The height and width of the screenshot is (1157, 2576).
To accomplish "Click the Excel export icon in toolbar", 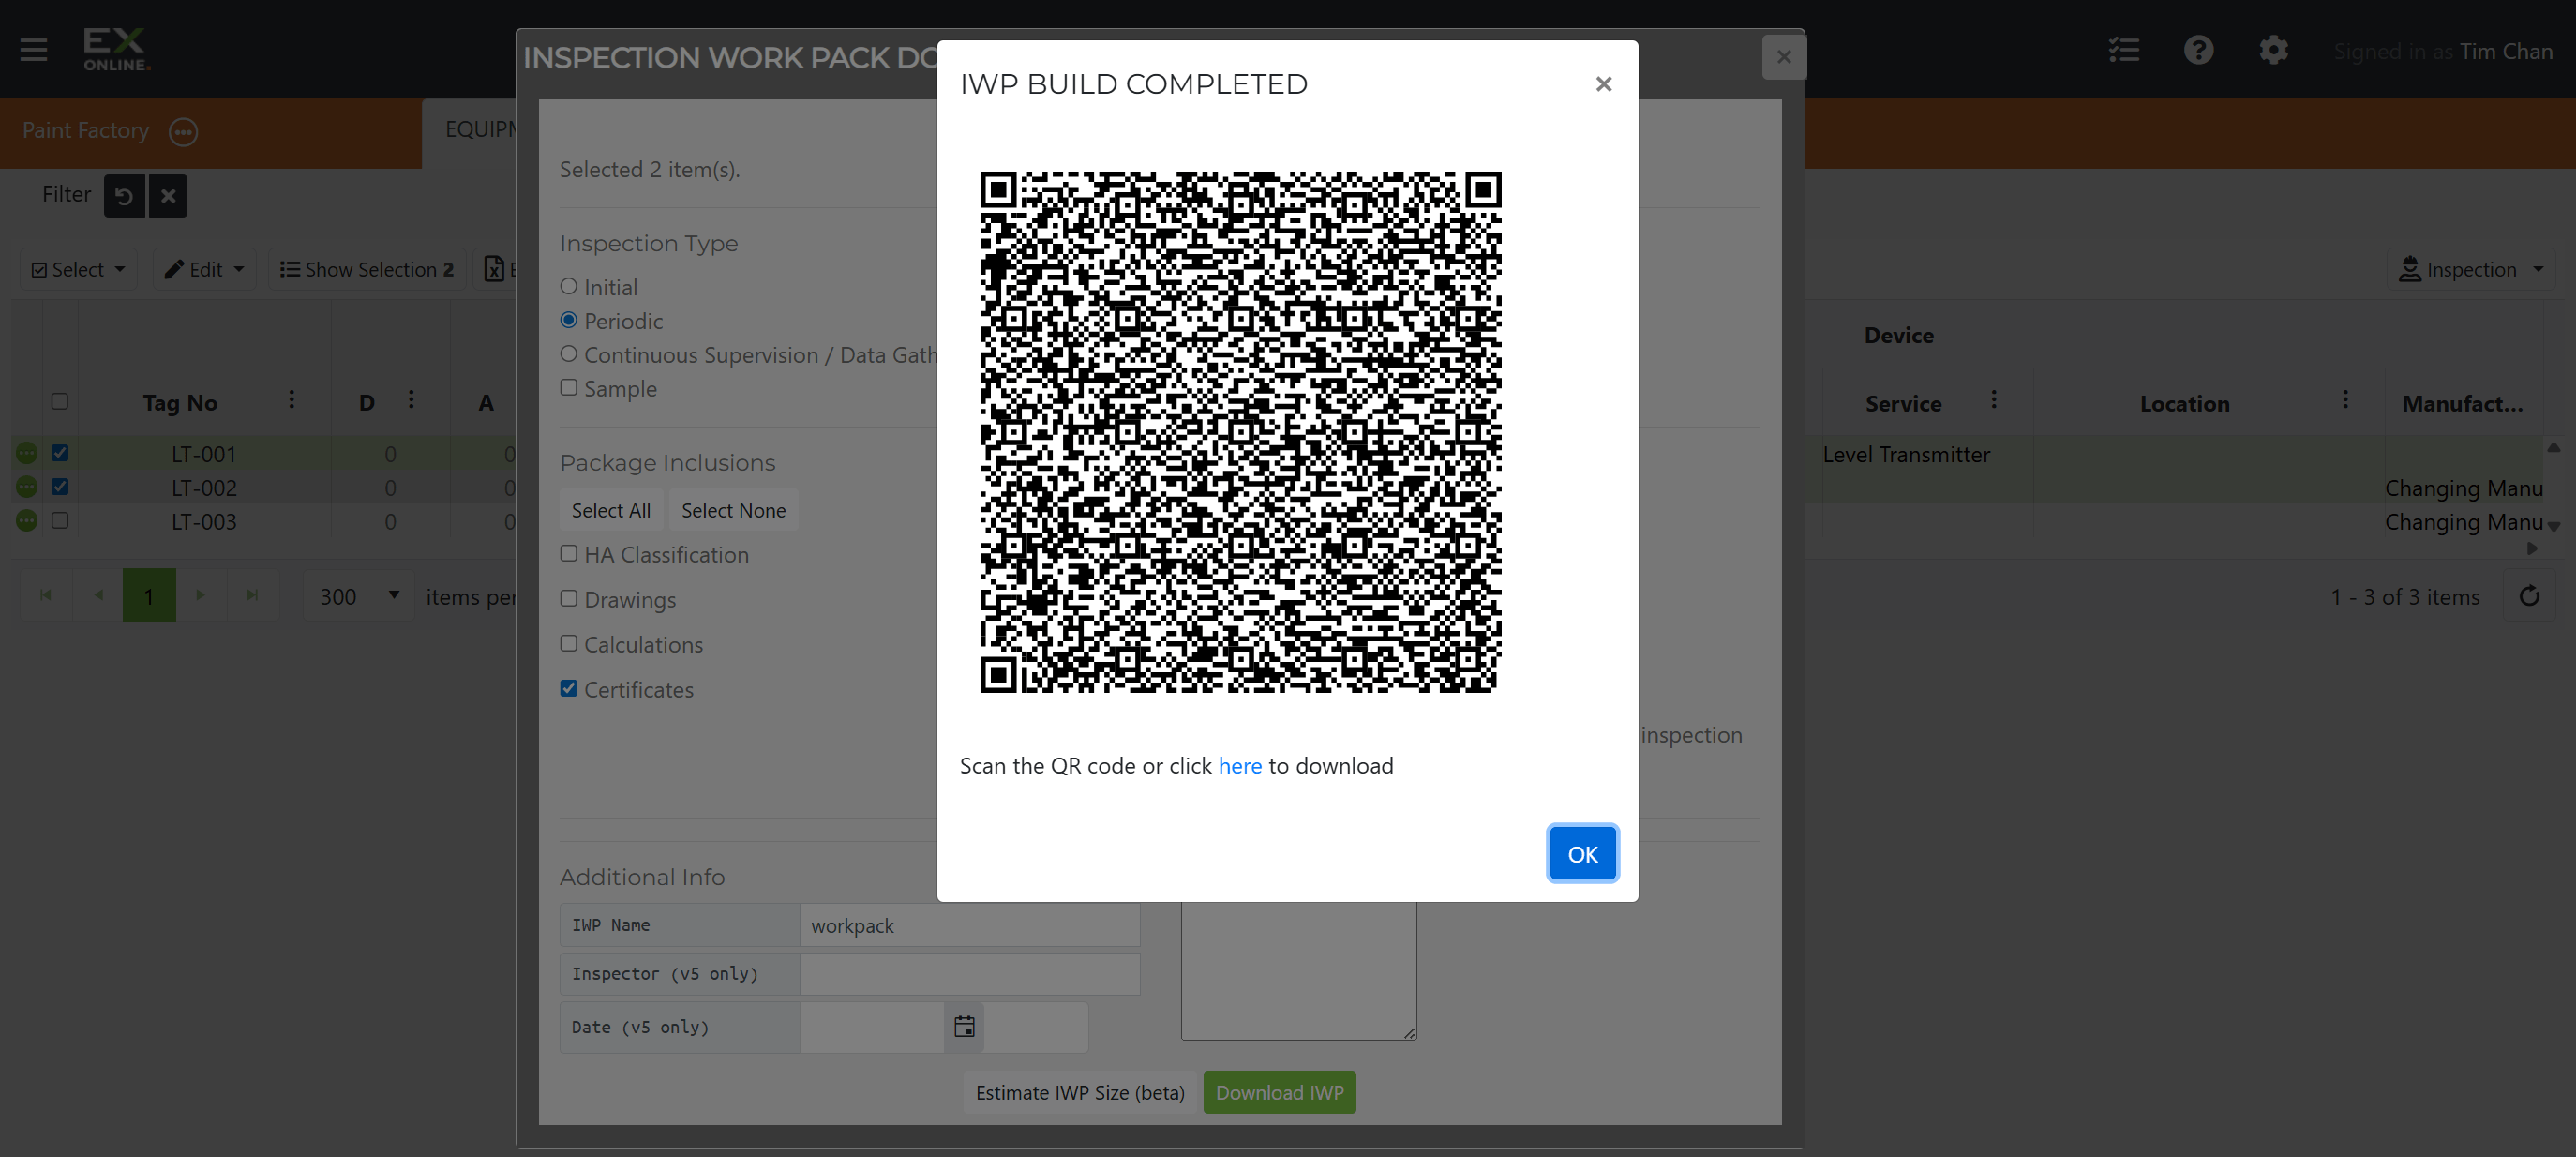I will pyautogui.click(x=494, y=269).
